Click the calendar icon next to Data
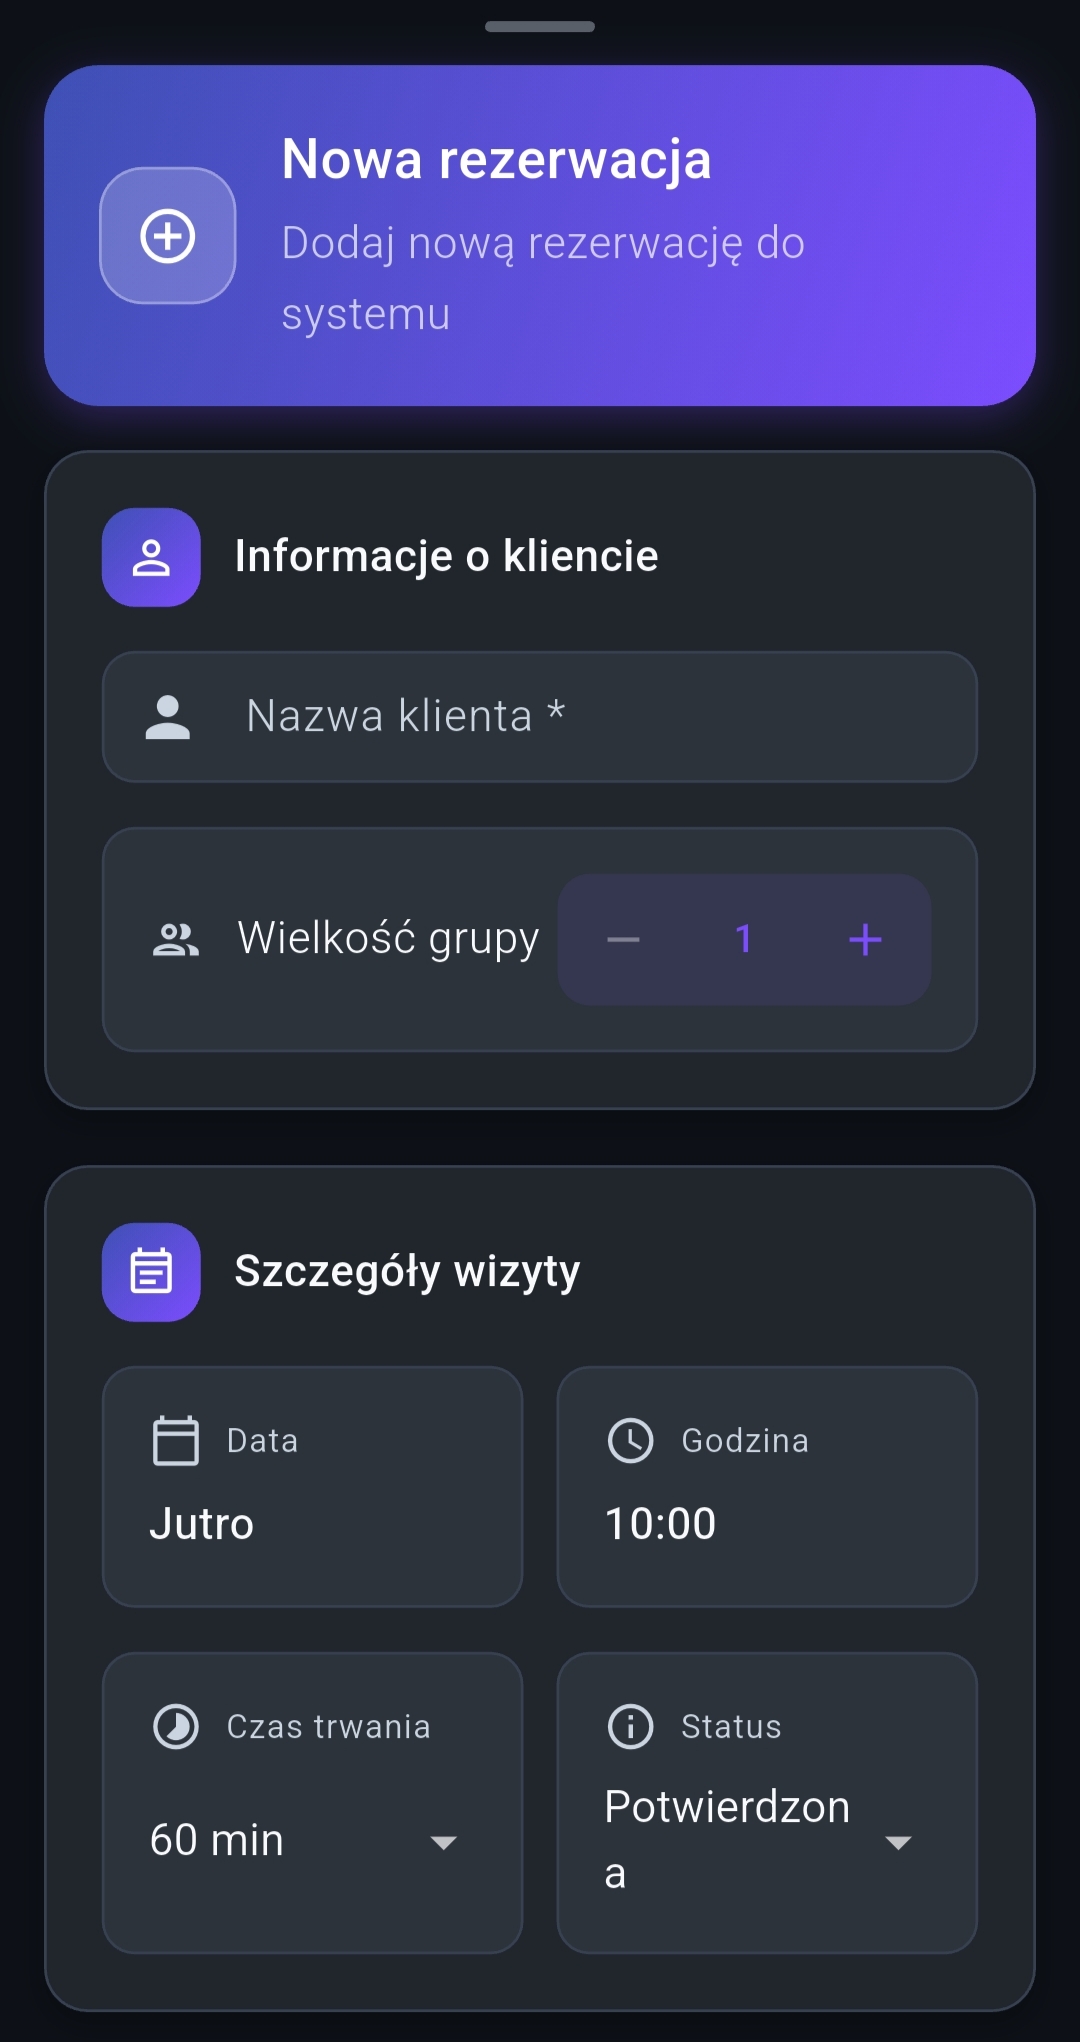 point(175,1440)
